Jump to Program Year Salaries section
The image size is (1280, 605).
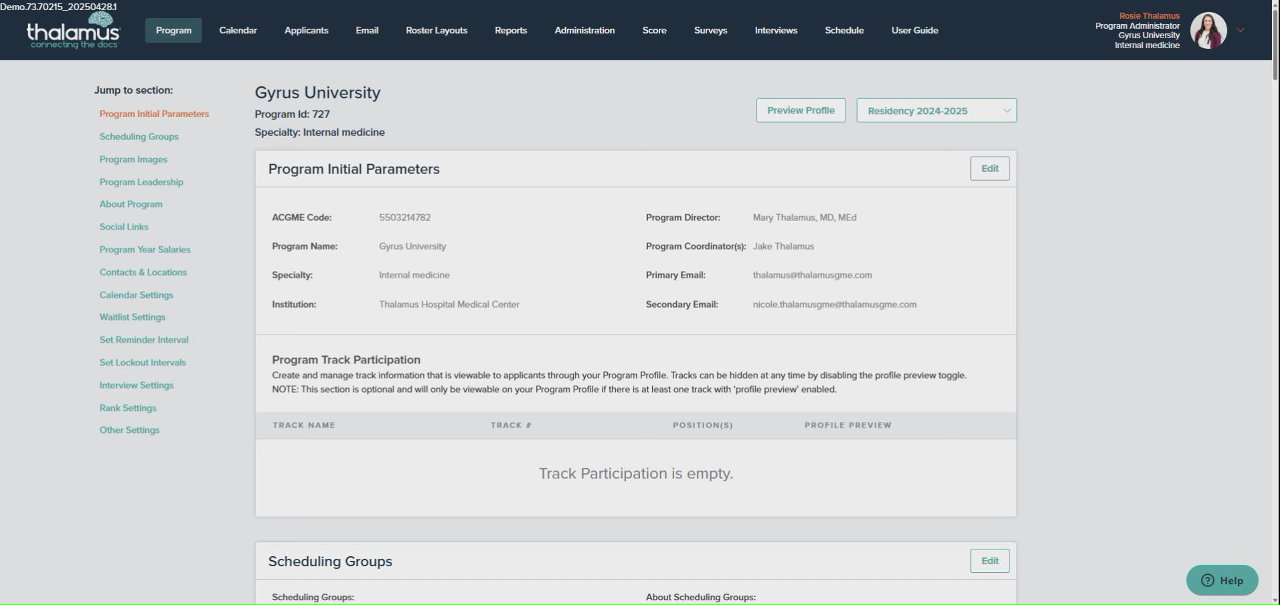(145, 250)
